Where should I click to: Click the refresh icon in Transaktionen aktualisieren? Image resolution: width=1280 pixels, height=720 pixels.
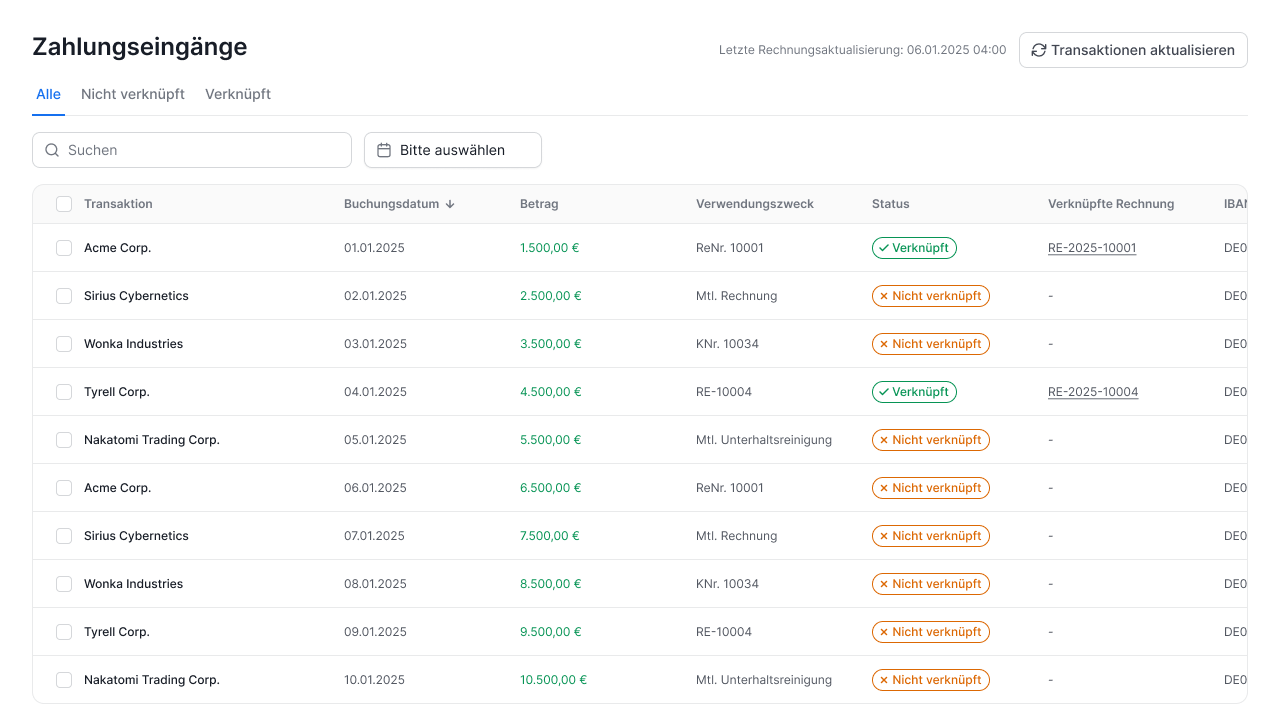1039,50
